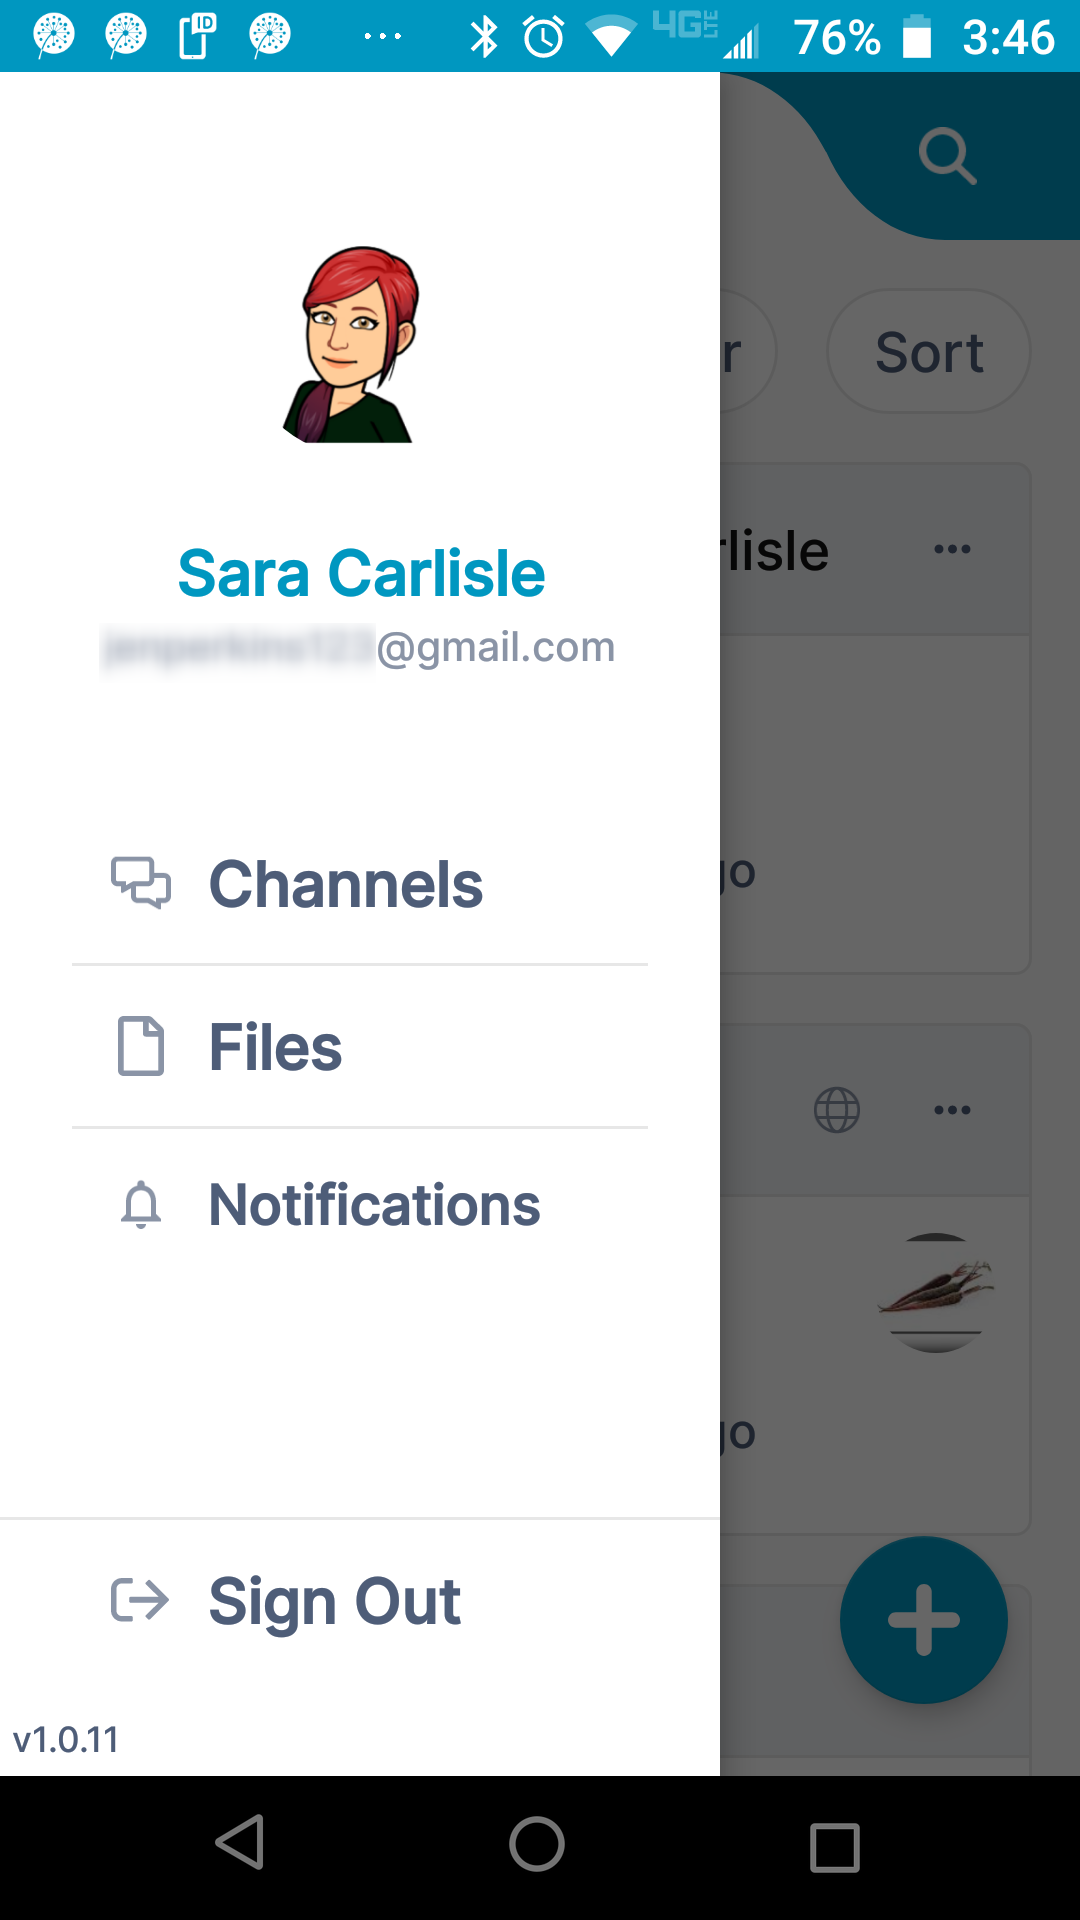Tap the Files document icon
Viewport: 1080px width, 1920px height.
[x=141, y=1046]
